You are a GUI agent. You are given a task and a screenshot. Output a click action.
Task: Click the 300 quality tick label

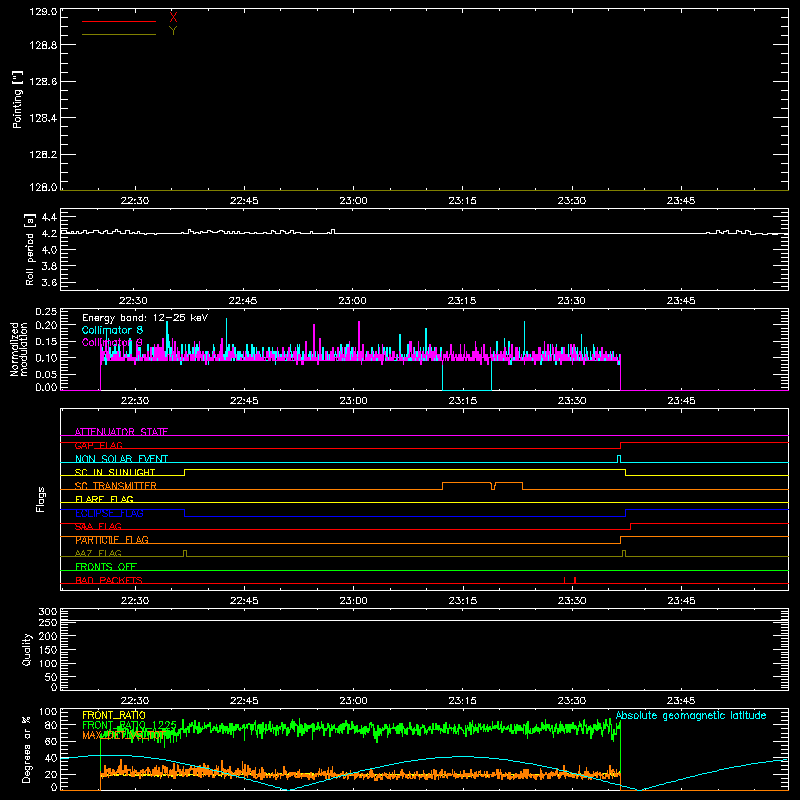tap(48, 612)
